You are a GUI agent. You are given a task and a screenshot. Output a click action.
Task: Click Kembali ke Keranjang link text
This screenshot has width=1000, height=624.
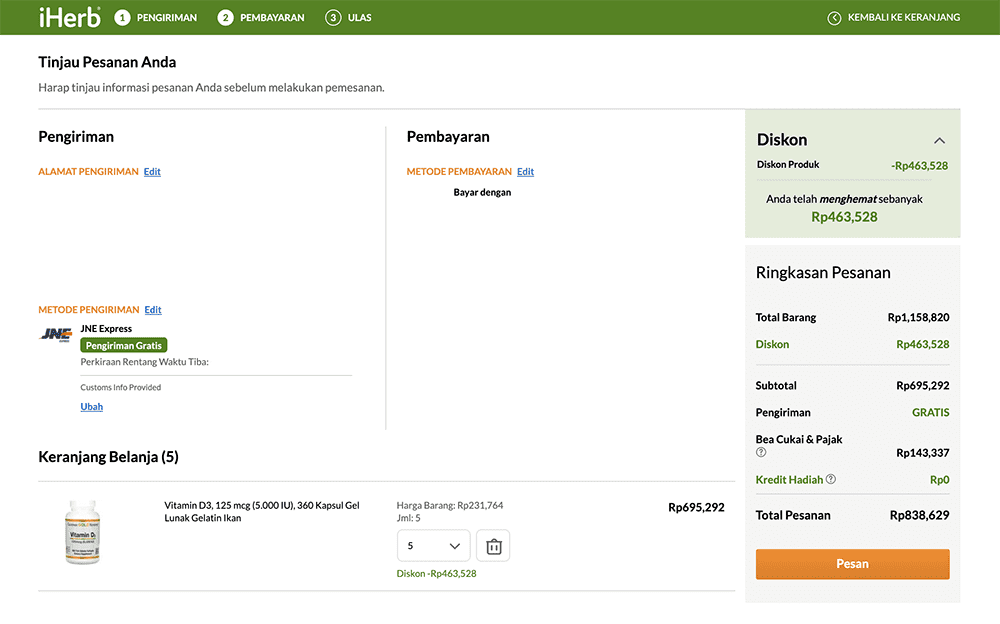[903, 18]
